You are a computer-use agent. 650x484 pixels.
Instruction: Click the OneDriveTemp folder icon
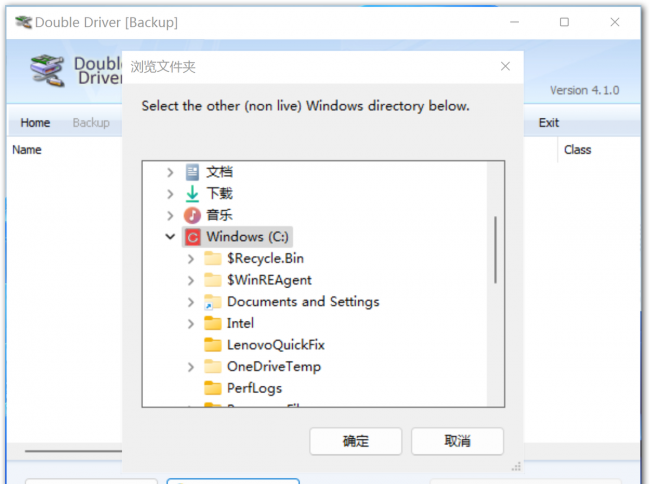coord(213,366)
